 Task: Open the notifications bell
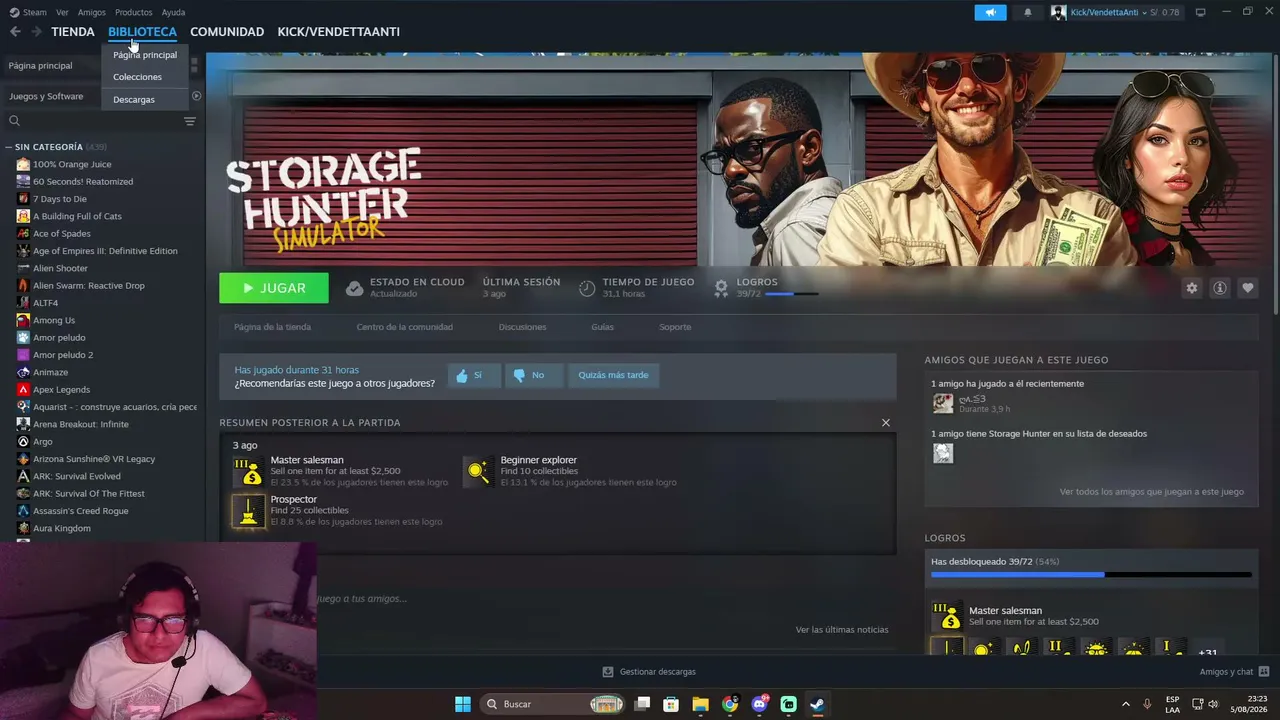[1027, 12]
